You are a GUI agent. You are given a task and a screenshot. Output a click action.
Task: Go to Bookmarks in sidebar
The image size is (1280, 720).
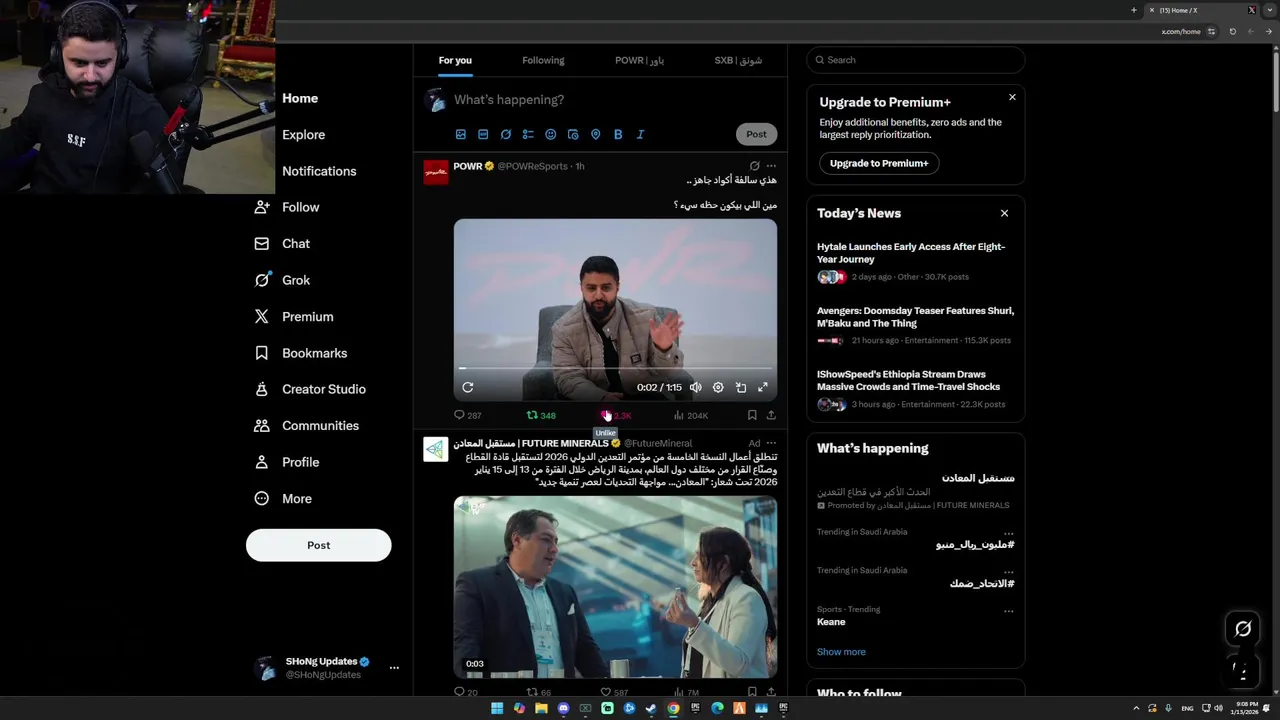tap(300, 353)
